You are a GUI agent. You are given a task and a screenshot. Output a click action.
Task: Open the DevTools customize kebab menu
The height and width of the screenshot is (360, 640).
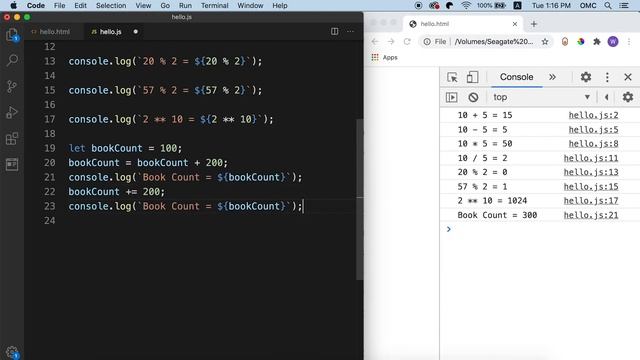pos(607,77)
